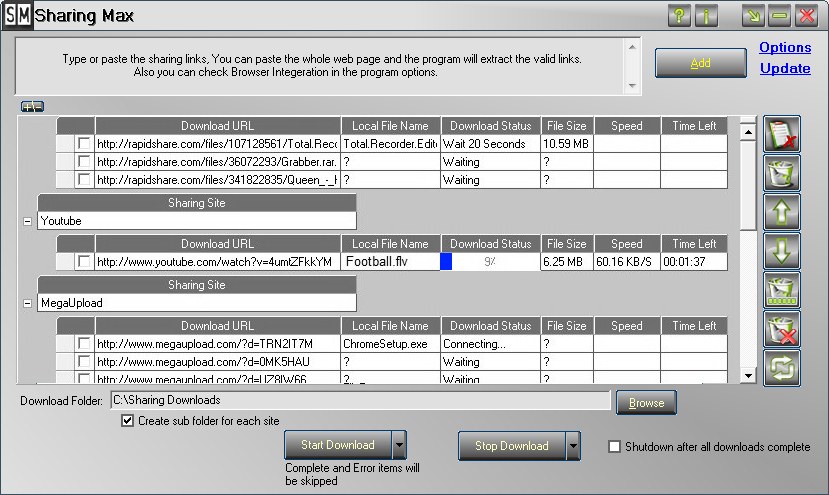Image resolution: width=829 pixels, height=495 pixels.
Task: Click the recycle bin with red X icon
Action: (782, 329)
